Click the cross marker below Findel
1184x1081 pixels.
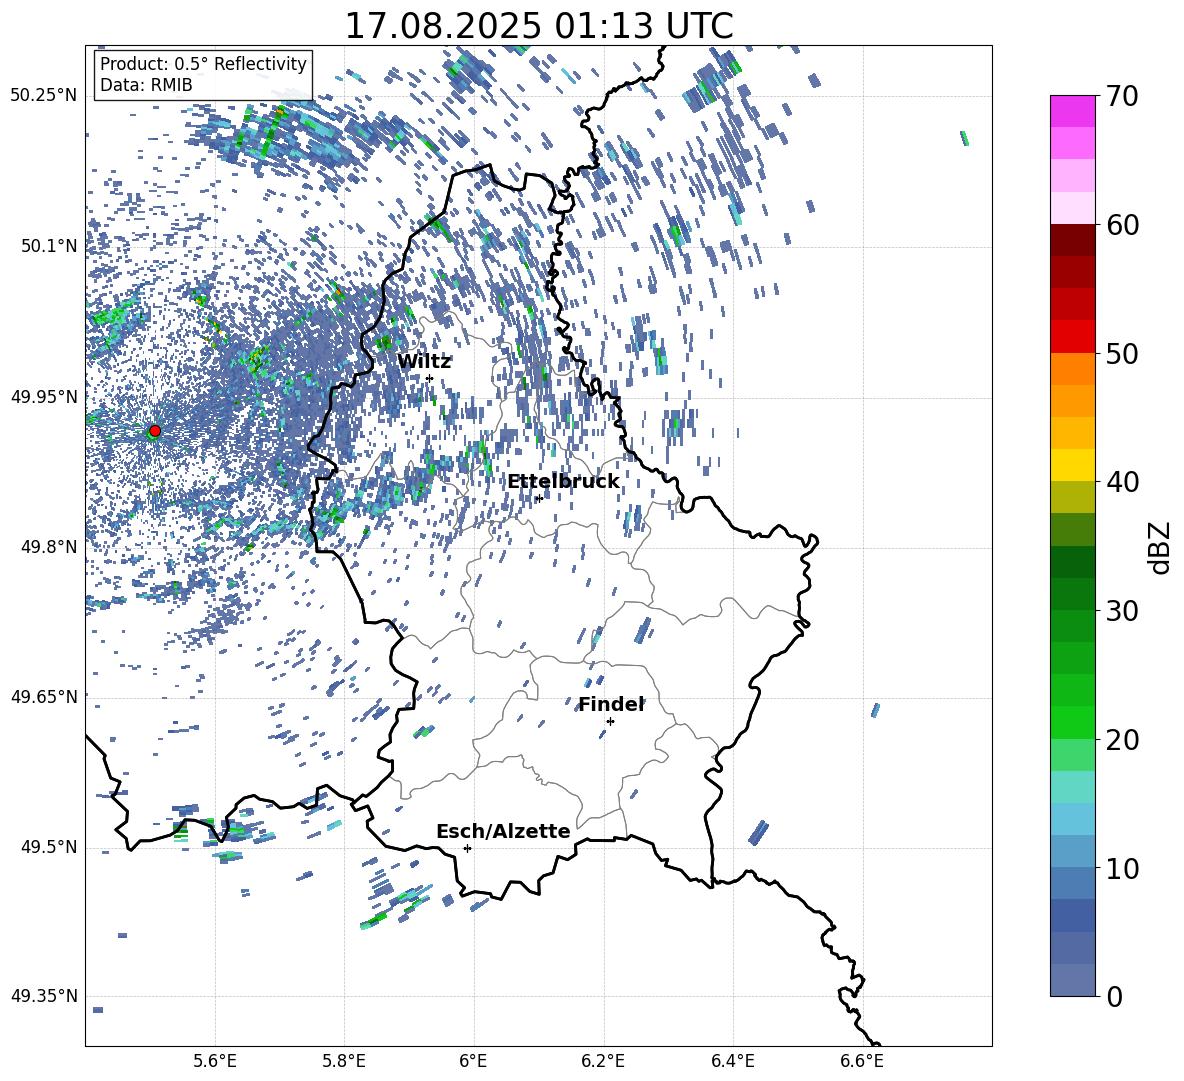610,722
